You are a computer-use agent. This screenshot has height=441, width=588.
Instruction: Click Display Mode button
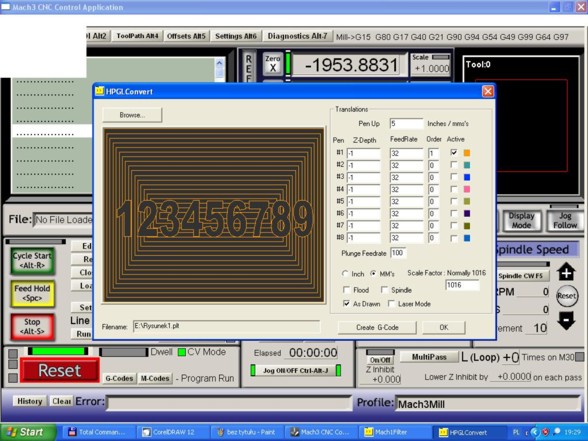(521, 220)
